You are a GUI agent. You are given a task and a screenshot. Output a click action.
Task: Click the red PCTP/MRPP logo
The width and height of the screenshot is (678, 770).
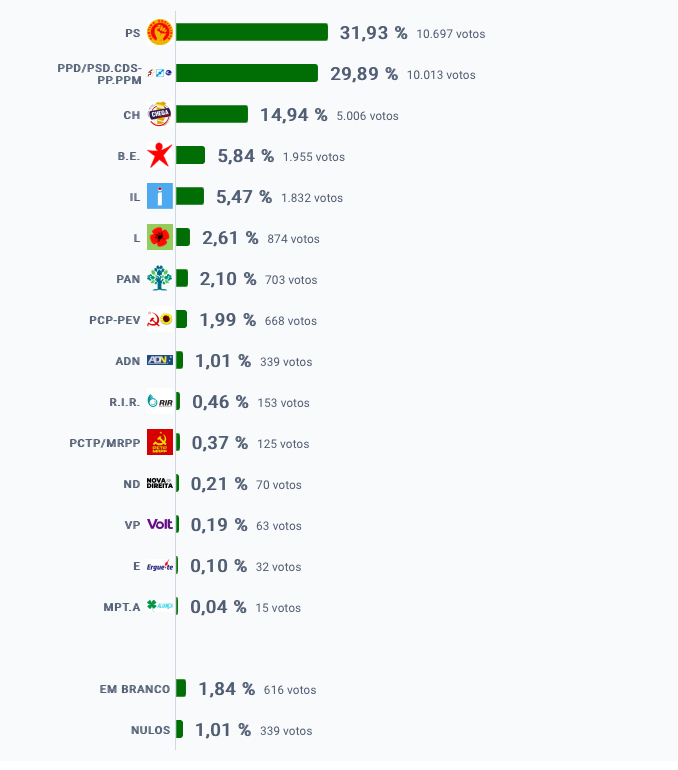[x=160, y=442]
